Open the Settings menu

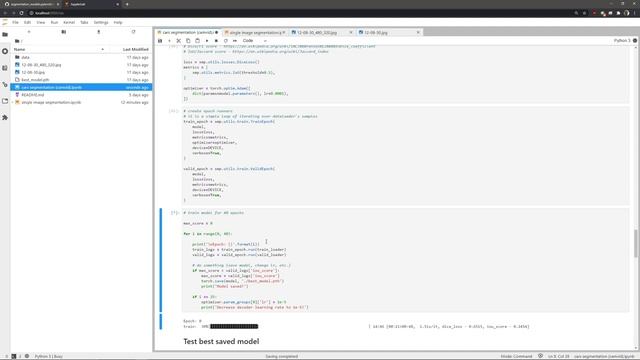tap(101, 22)
